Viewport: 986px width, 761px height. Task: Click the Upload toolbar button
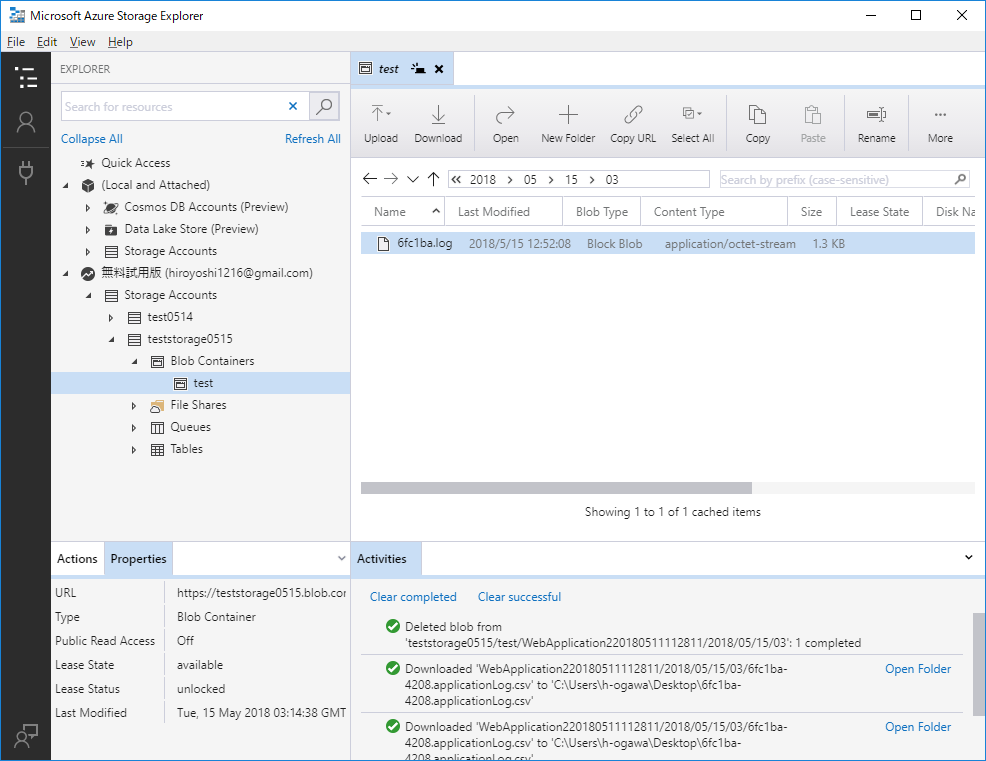pos(381,124)
